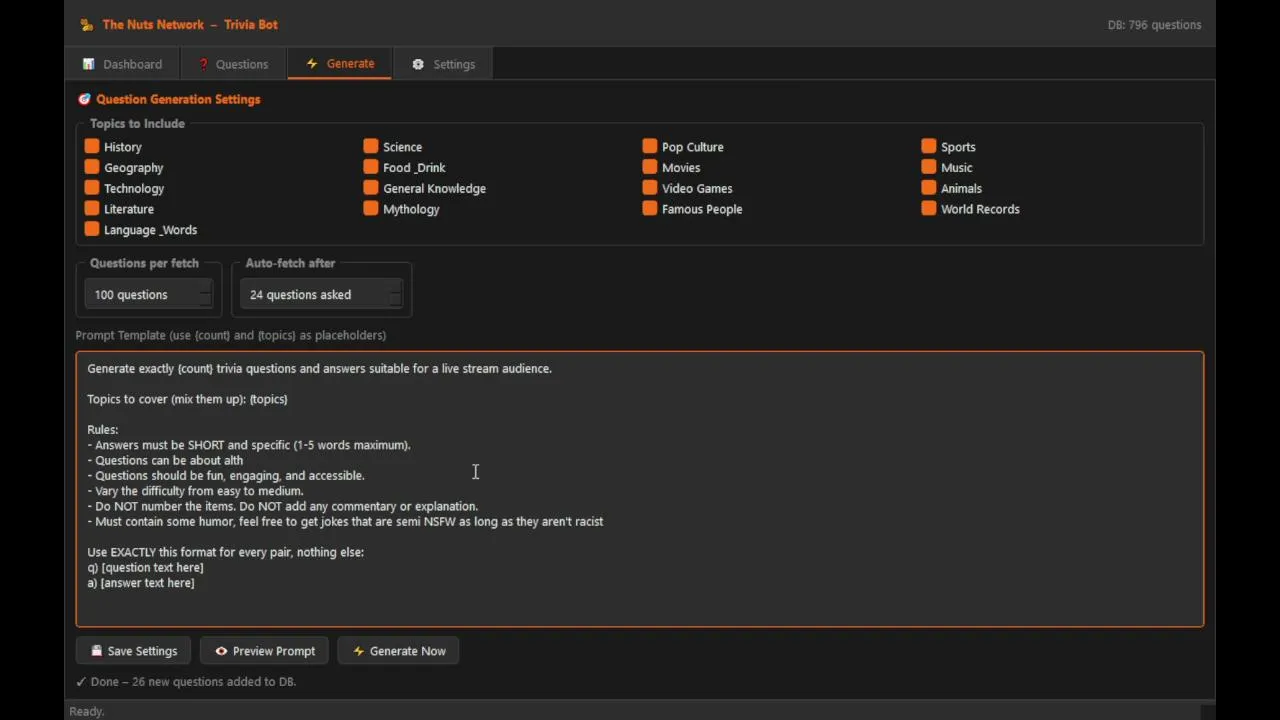Disable the Animals topic
The height and width of the screenshot is (720, 1280).
point(929,188)
